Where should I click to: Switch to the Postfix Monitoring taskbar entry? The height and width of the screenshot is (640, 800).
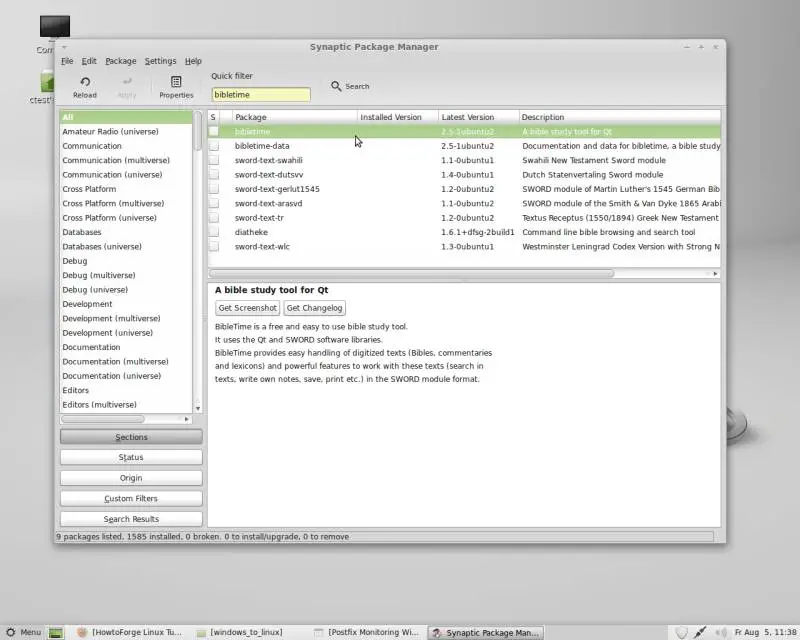click(367, 632)
